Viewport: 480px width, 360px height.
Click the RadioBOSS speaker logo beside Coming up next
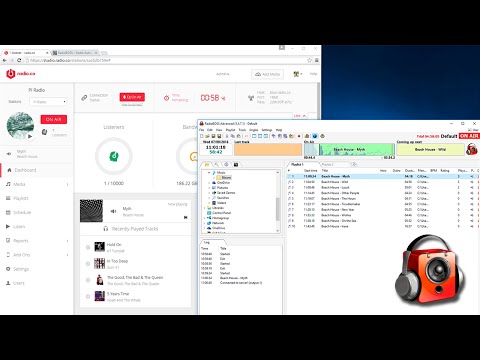[x=472, y=149]
